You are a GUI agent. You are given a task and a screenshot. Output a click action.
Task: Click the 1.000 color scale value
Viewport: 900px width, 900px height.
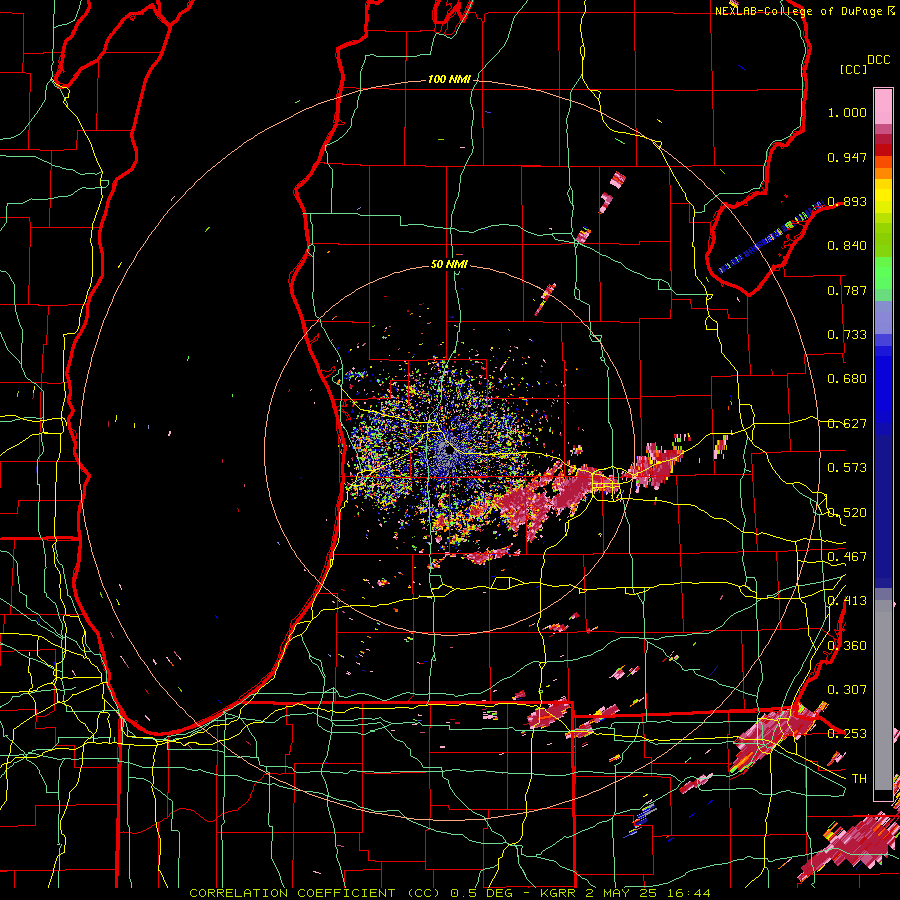[x=847, y=112]
